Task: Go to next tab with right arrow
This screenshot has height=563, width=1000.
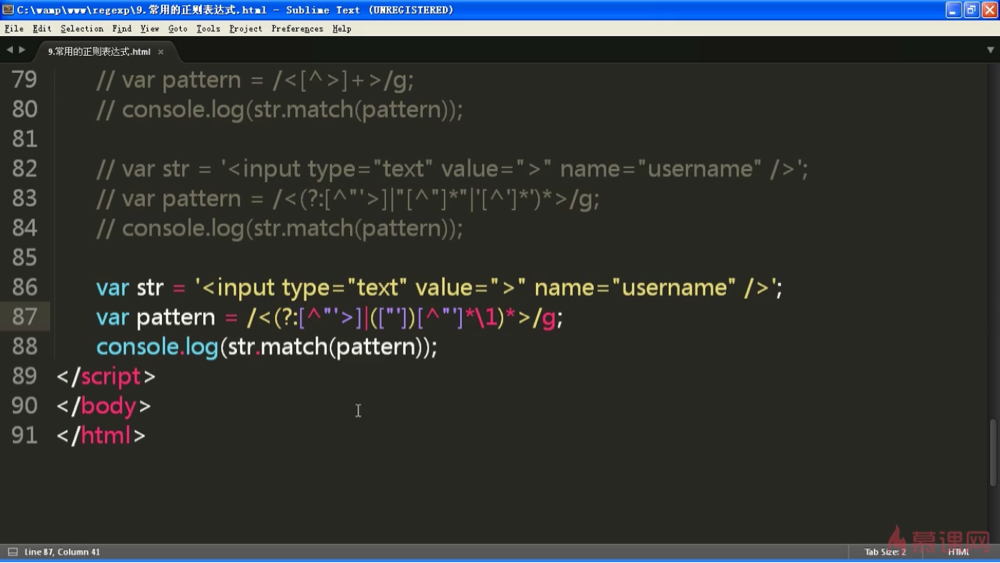Action: [22, 50]
